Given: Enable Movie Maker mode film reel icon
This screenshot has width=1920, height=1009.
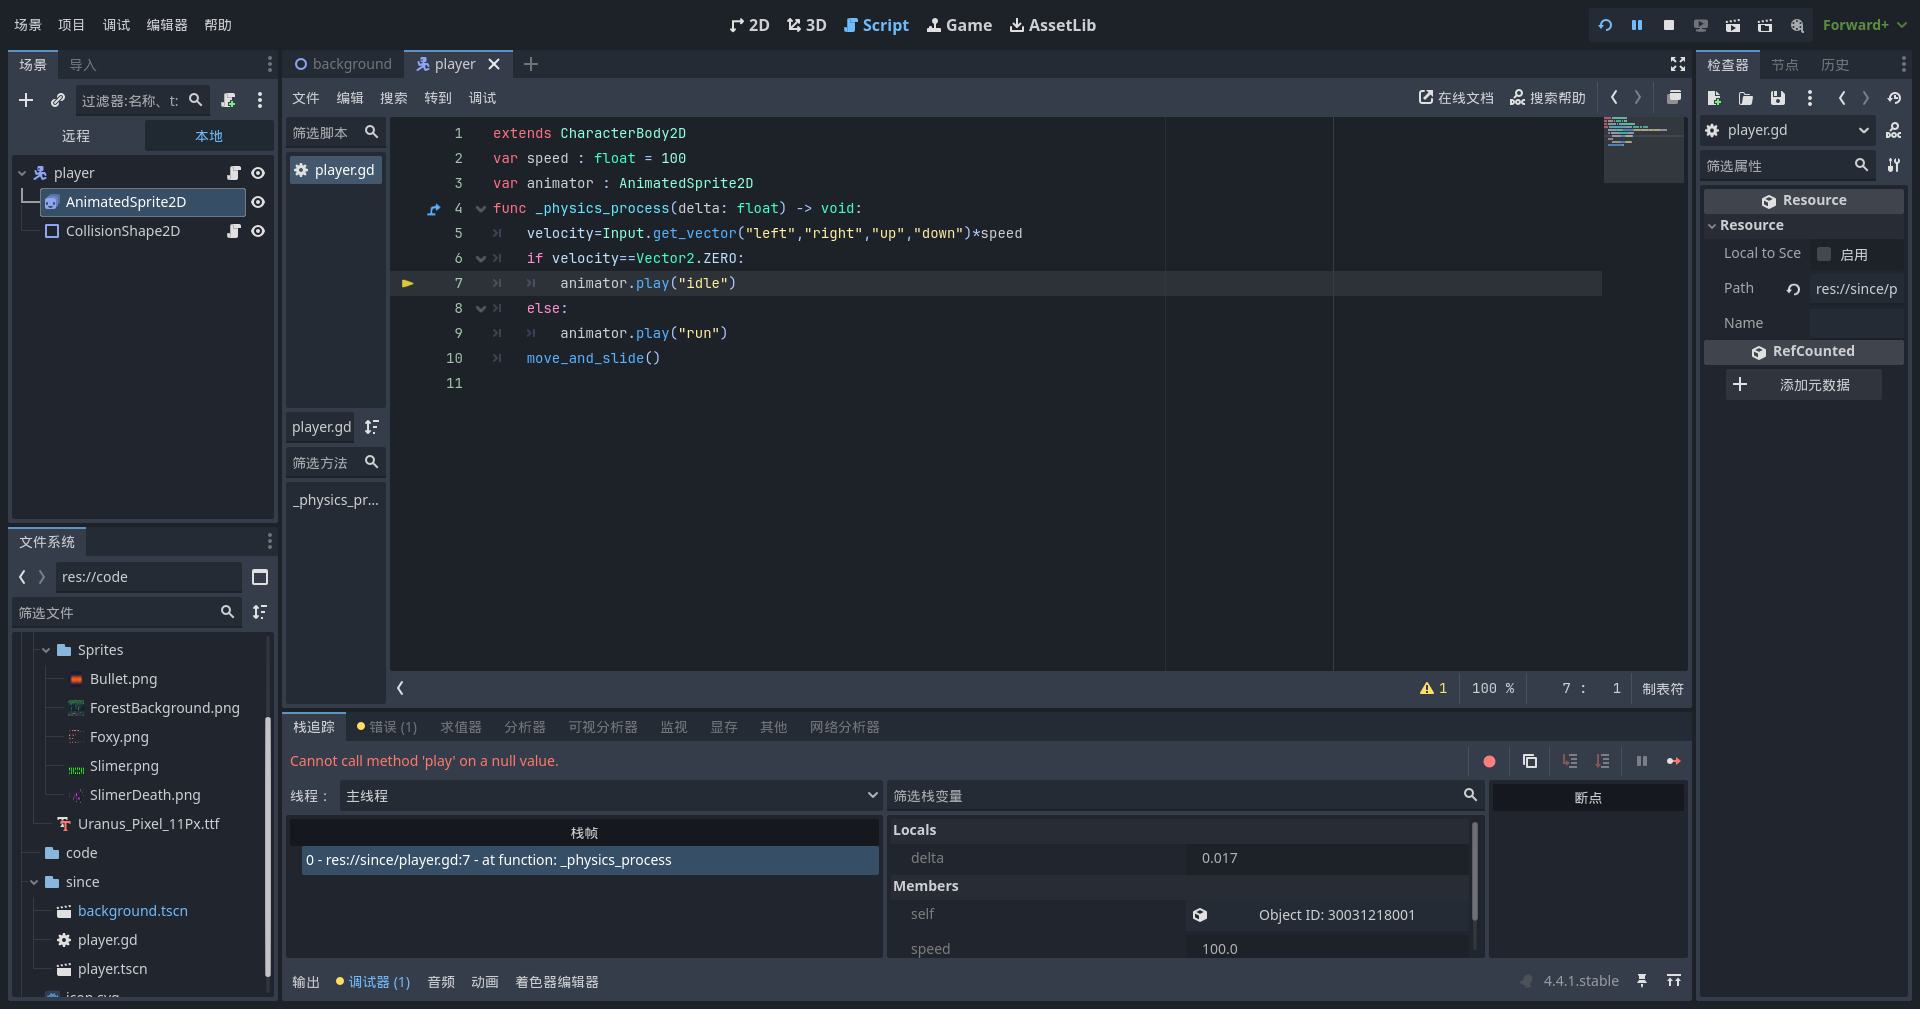Looking at the screenshot, I should pos(1797,25).
